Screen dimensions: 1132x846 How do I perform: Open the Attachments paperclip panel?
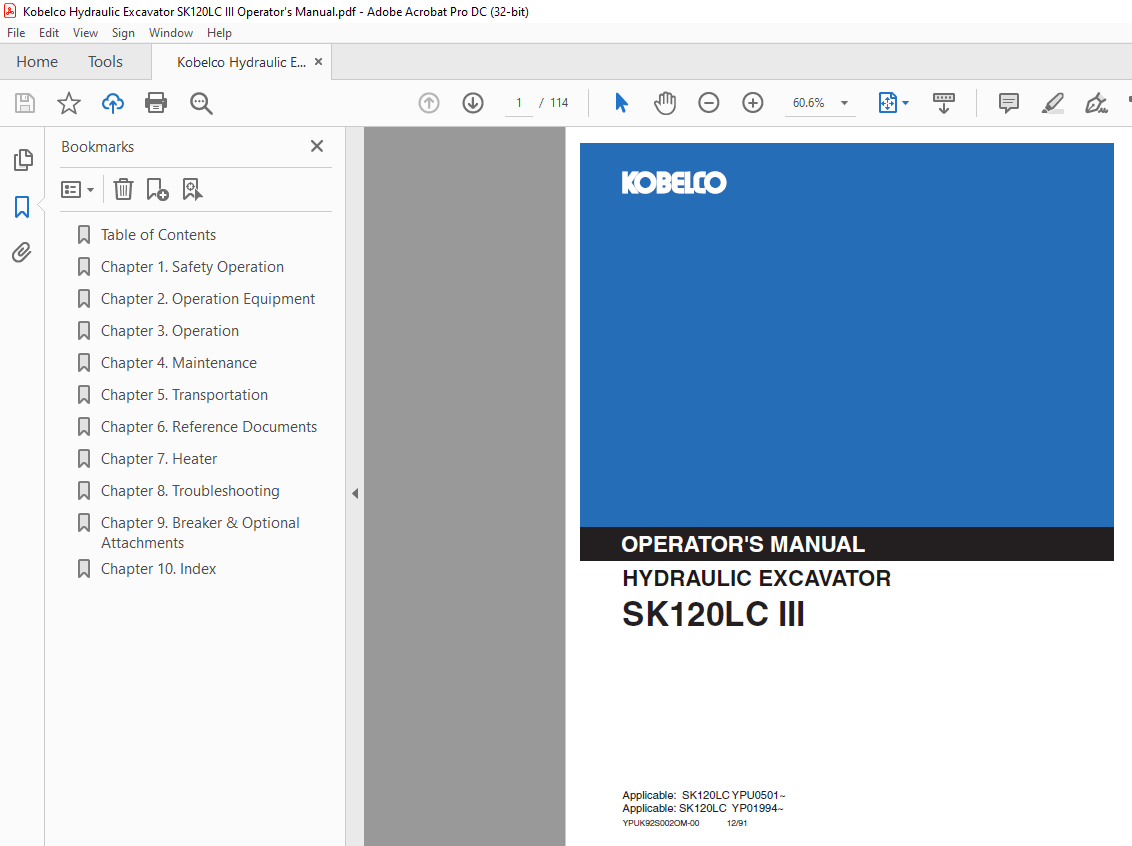[x=22, y=253]
